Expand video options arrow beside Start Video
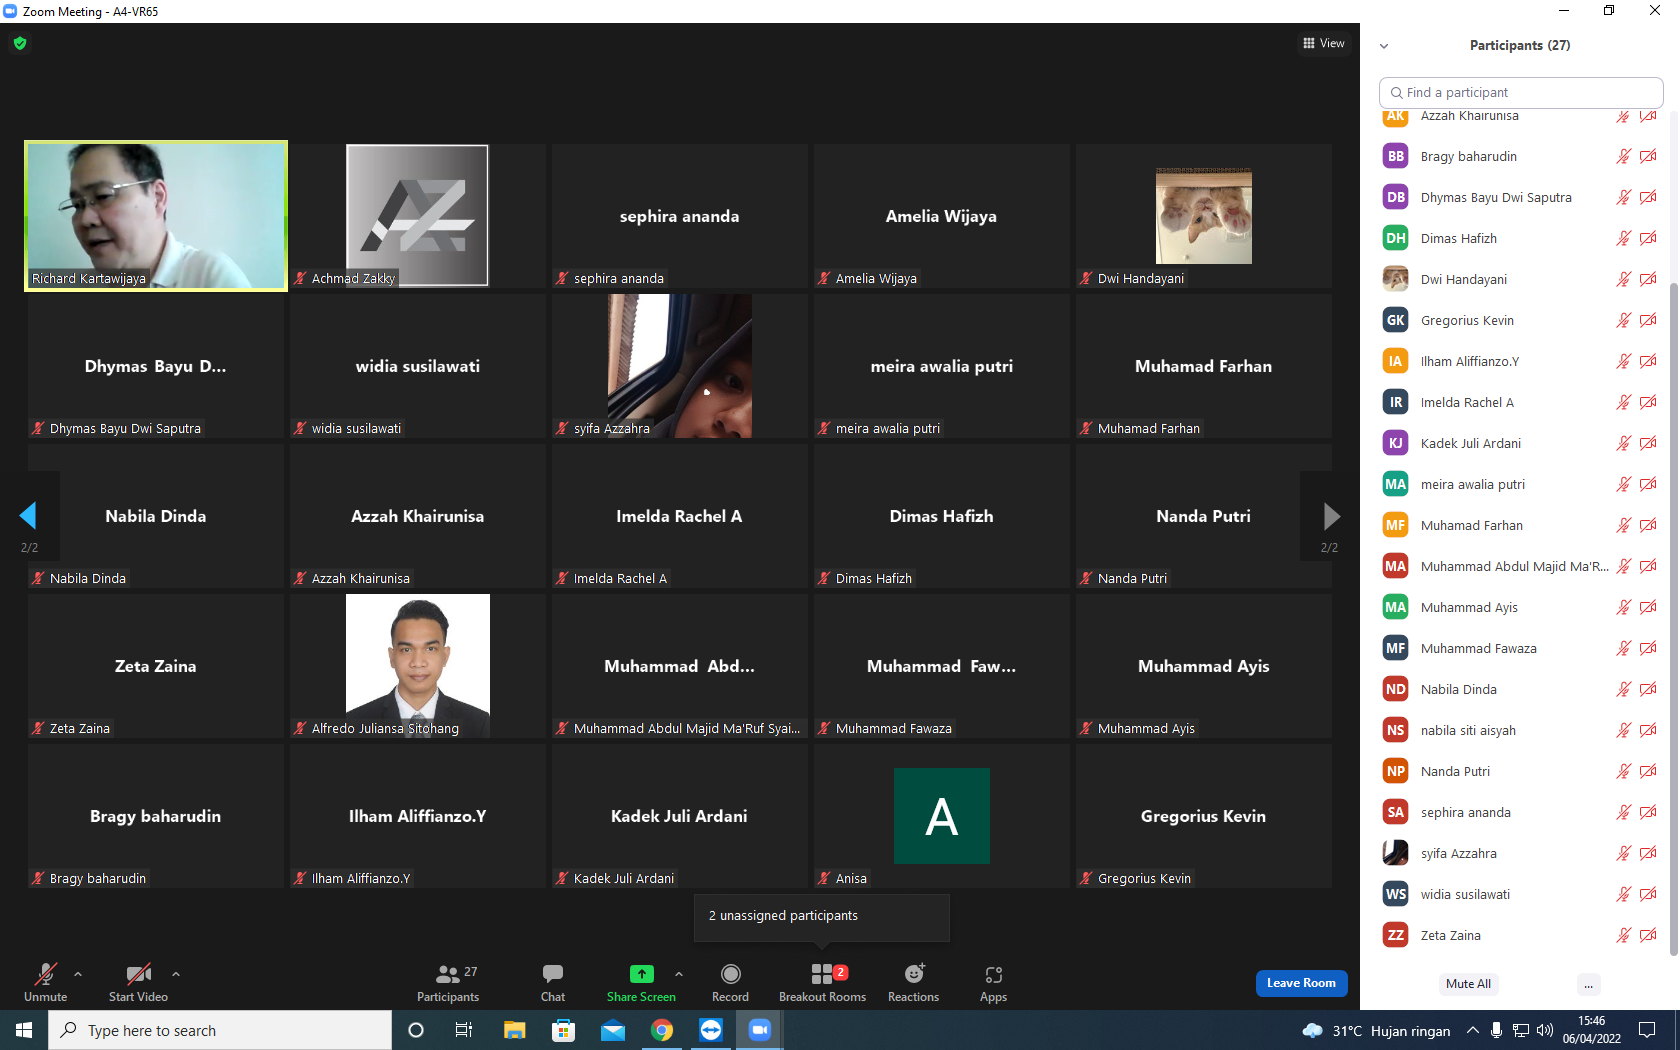 pos(176,973)
